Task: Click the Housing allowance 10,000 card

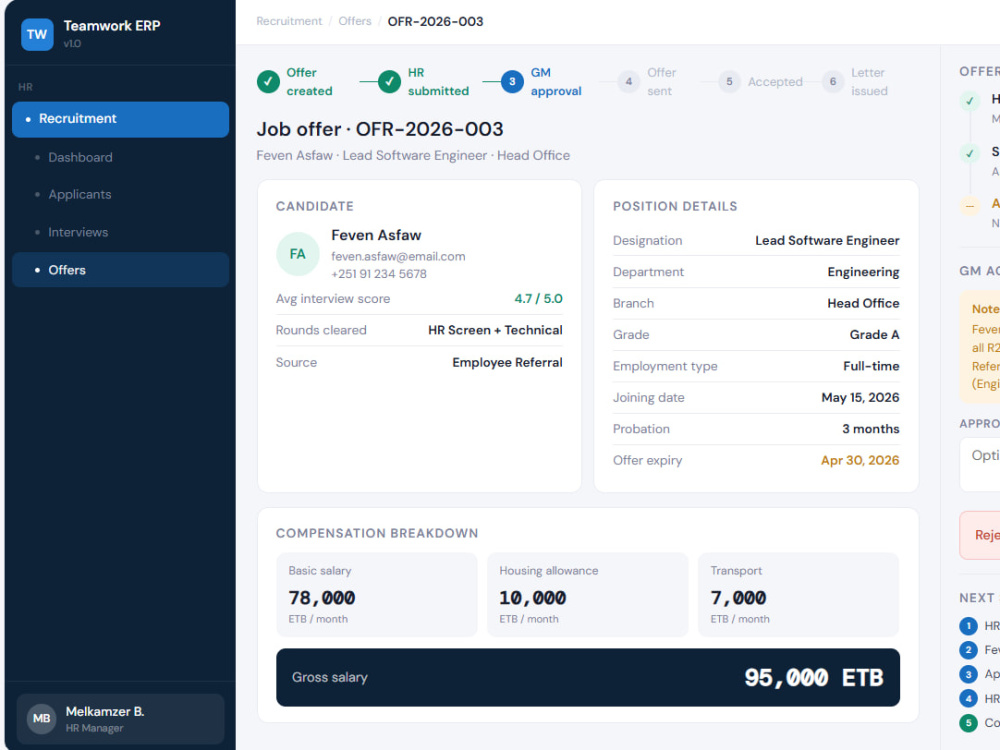Action: (x=587, y=594)
